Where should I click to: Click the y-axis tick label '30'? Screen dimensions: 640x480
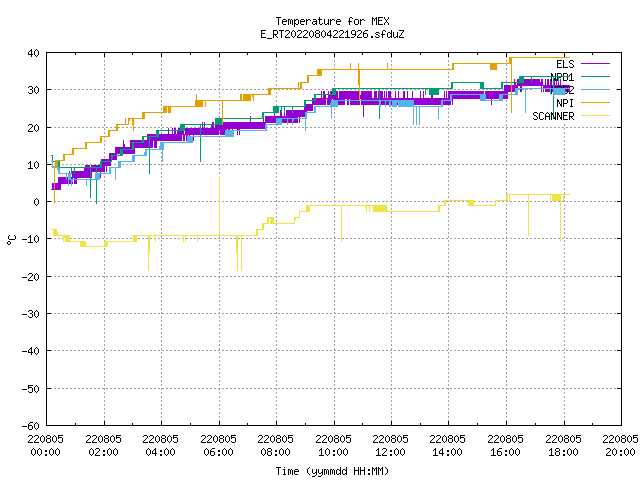33,90
